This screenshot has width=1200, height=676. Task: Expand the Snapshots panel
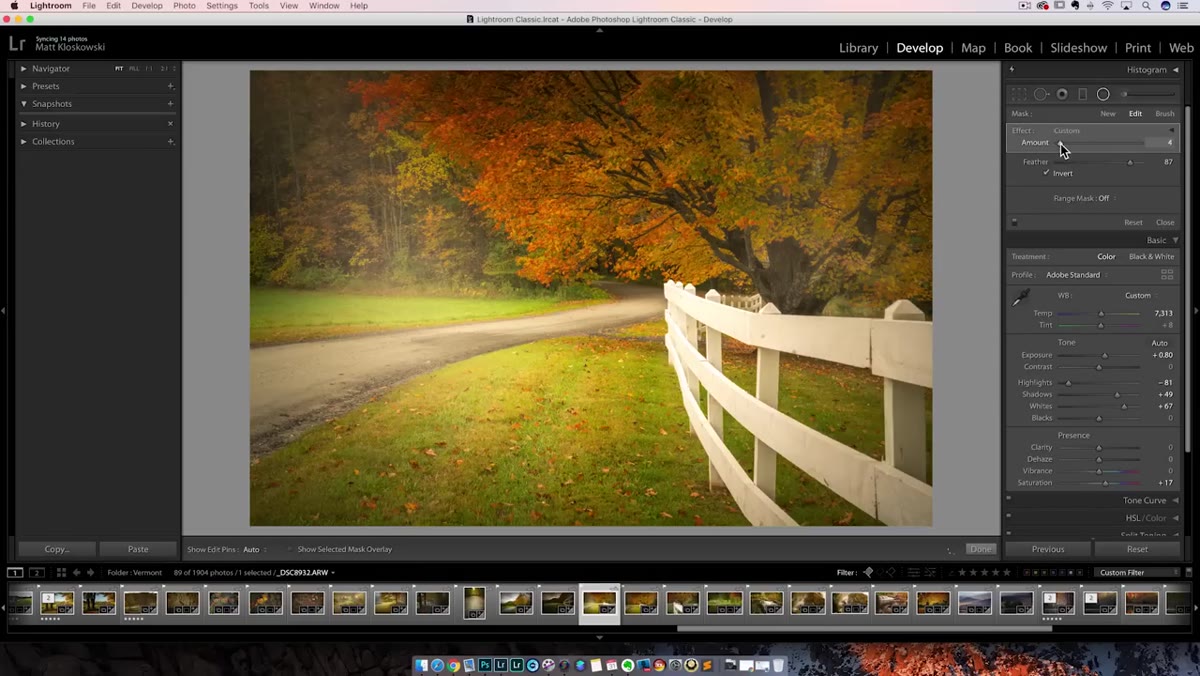coord(23,103)
